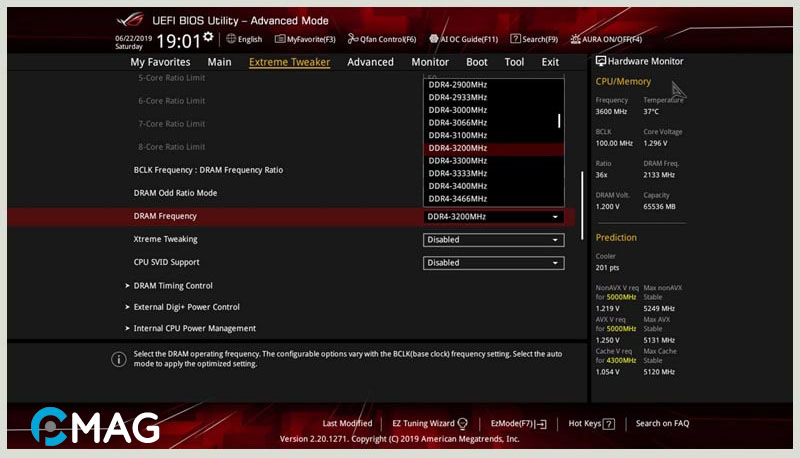Click the ROG logo icon
The image size is (800, 458).
(130, 20)
